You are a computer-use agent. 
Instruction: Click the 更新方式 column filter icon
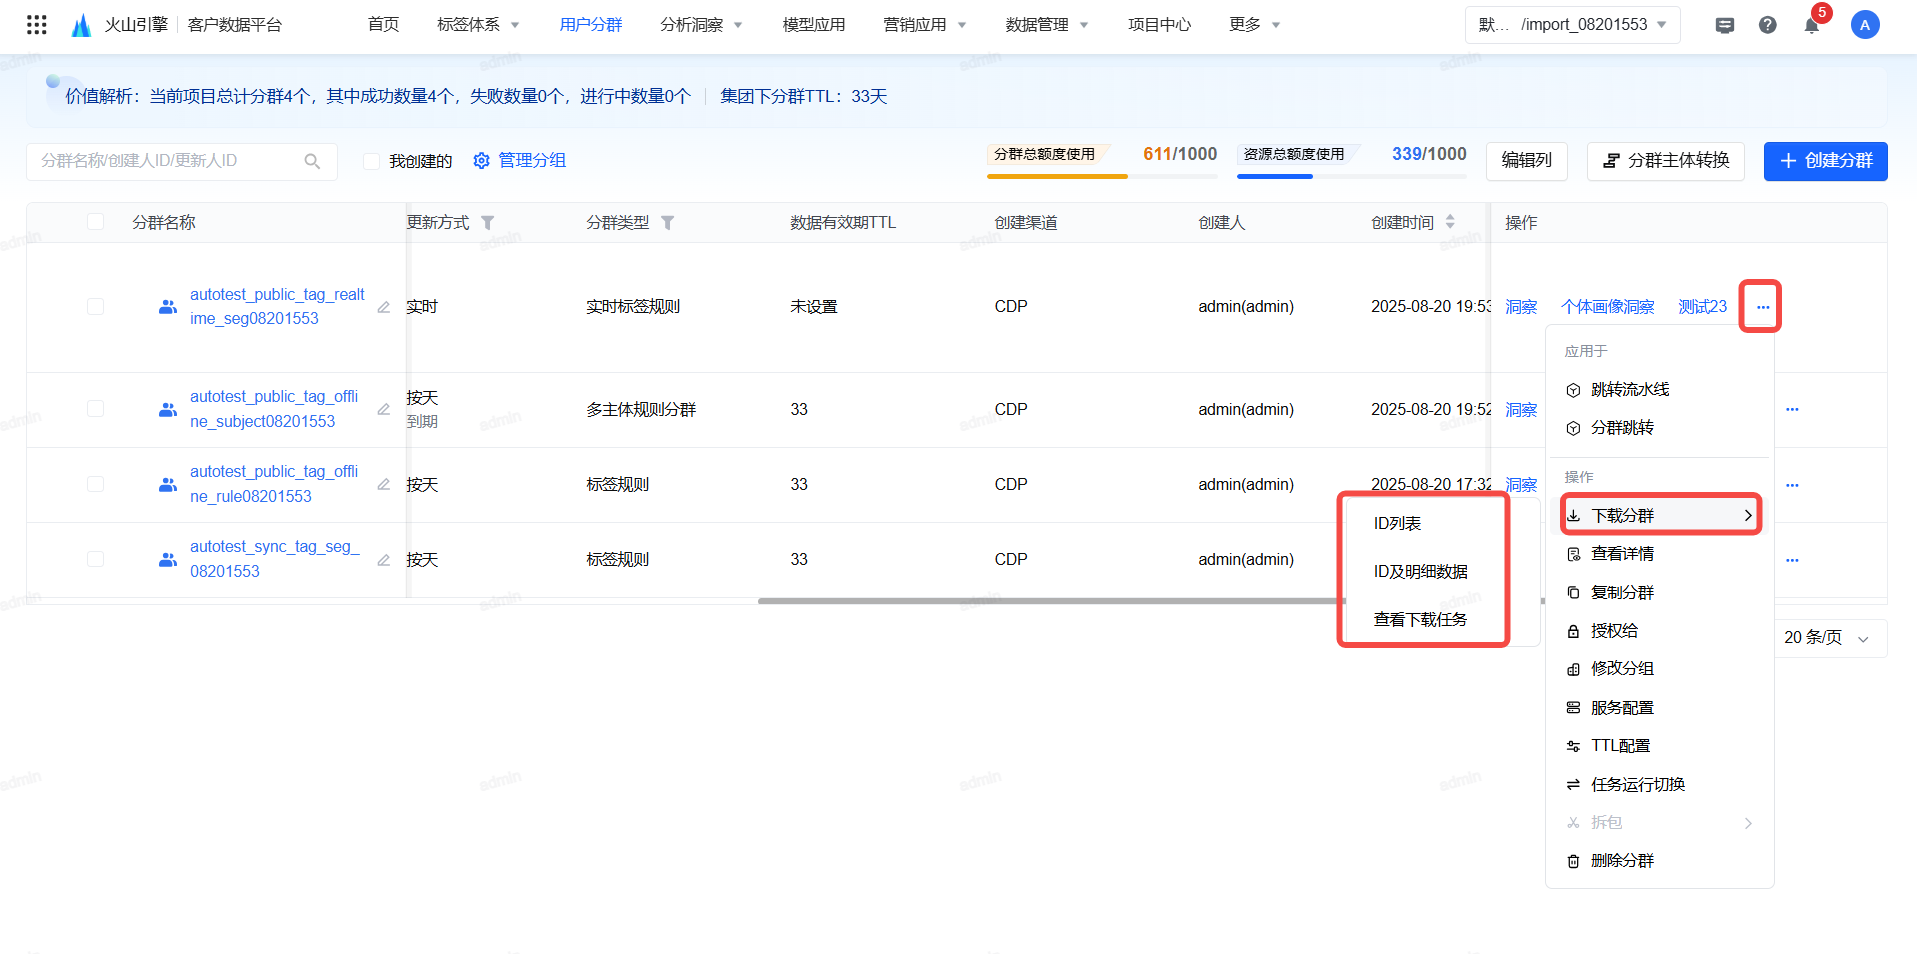point(487,223)
